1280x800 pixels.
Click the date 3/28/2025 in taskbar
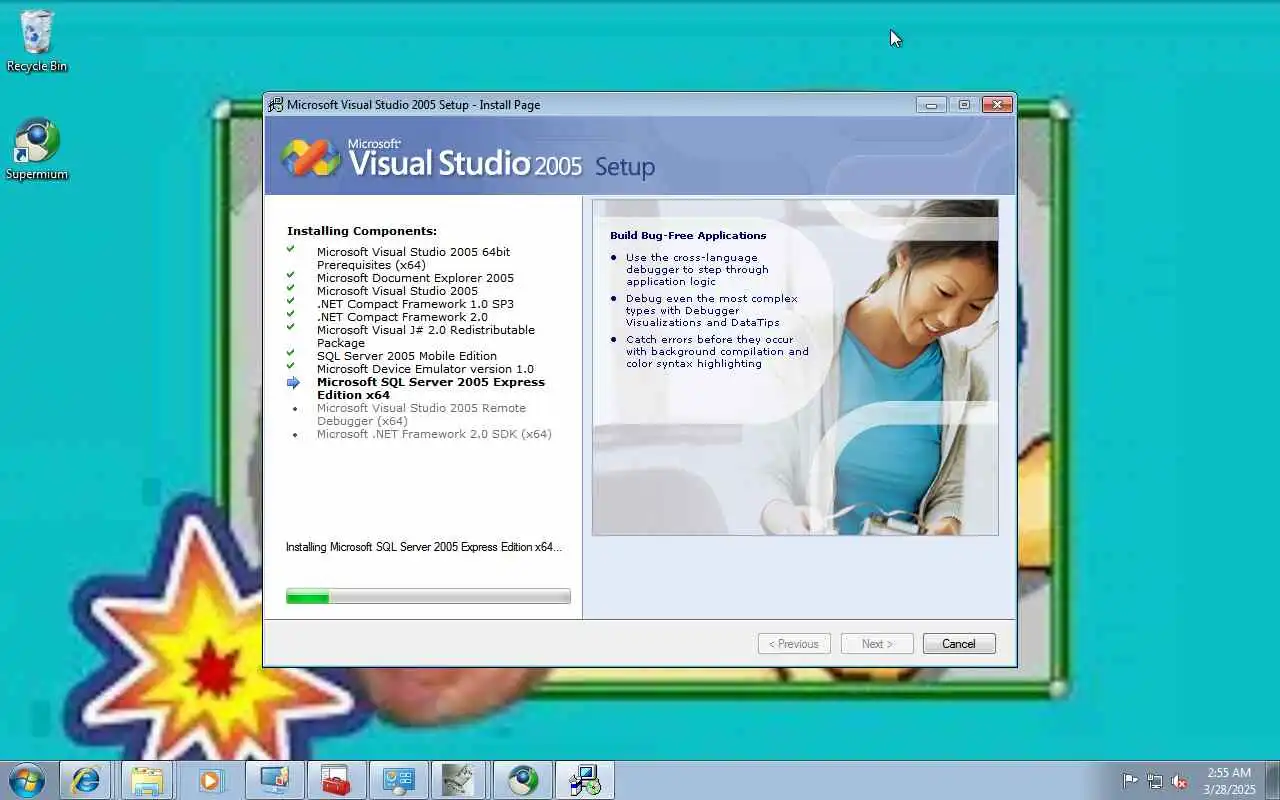coord(1229,790)
